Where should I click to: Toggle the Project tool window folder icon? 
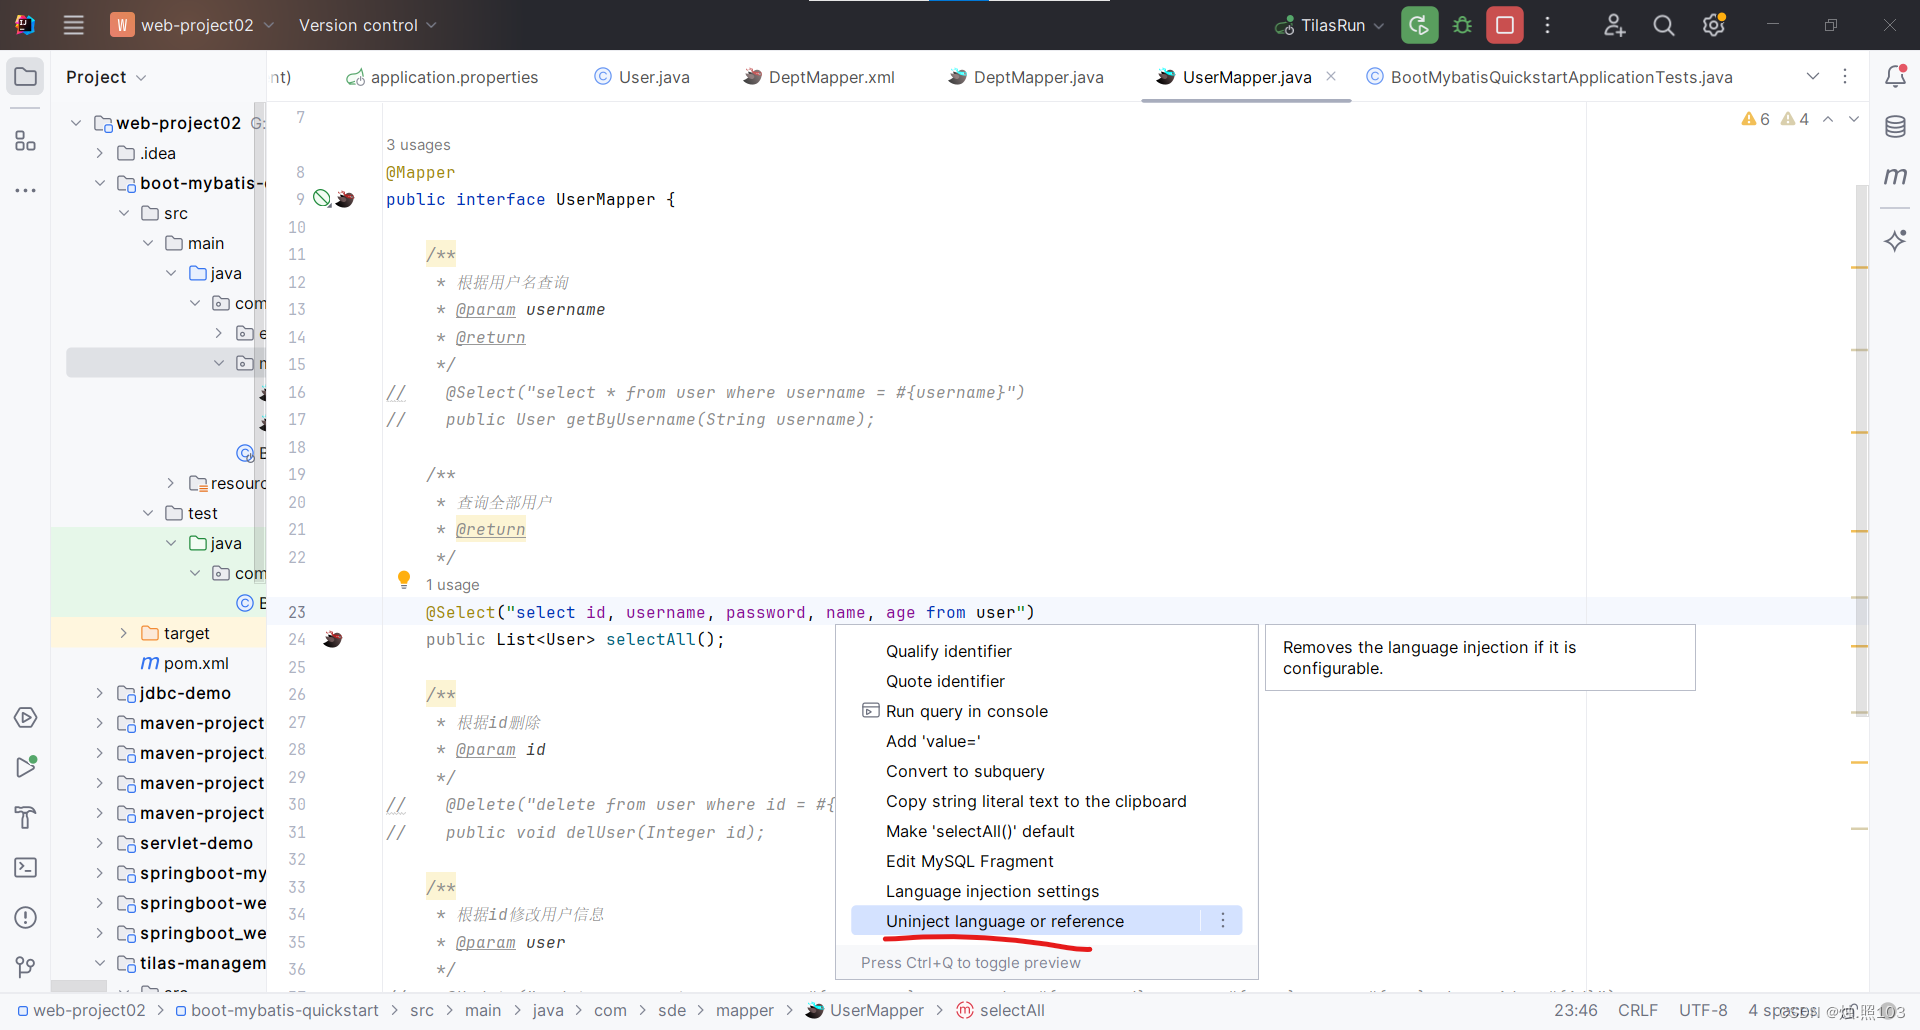point(26,77)
